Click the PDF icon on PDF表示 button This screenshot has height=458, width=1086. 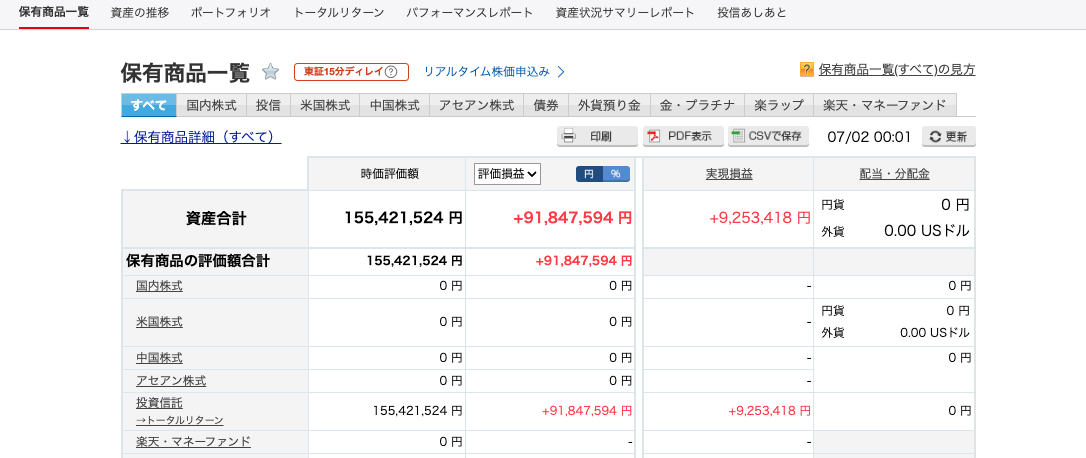[x=654, y=136]
